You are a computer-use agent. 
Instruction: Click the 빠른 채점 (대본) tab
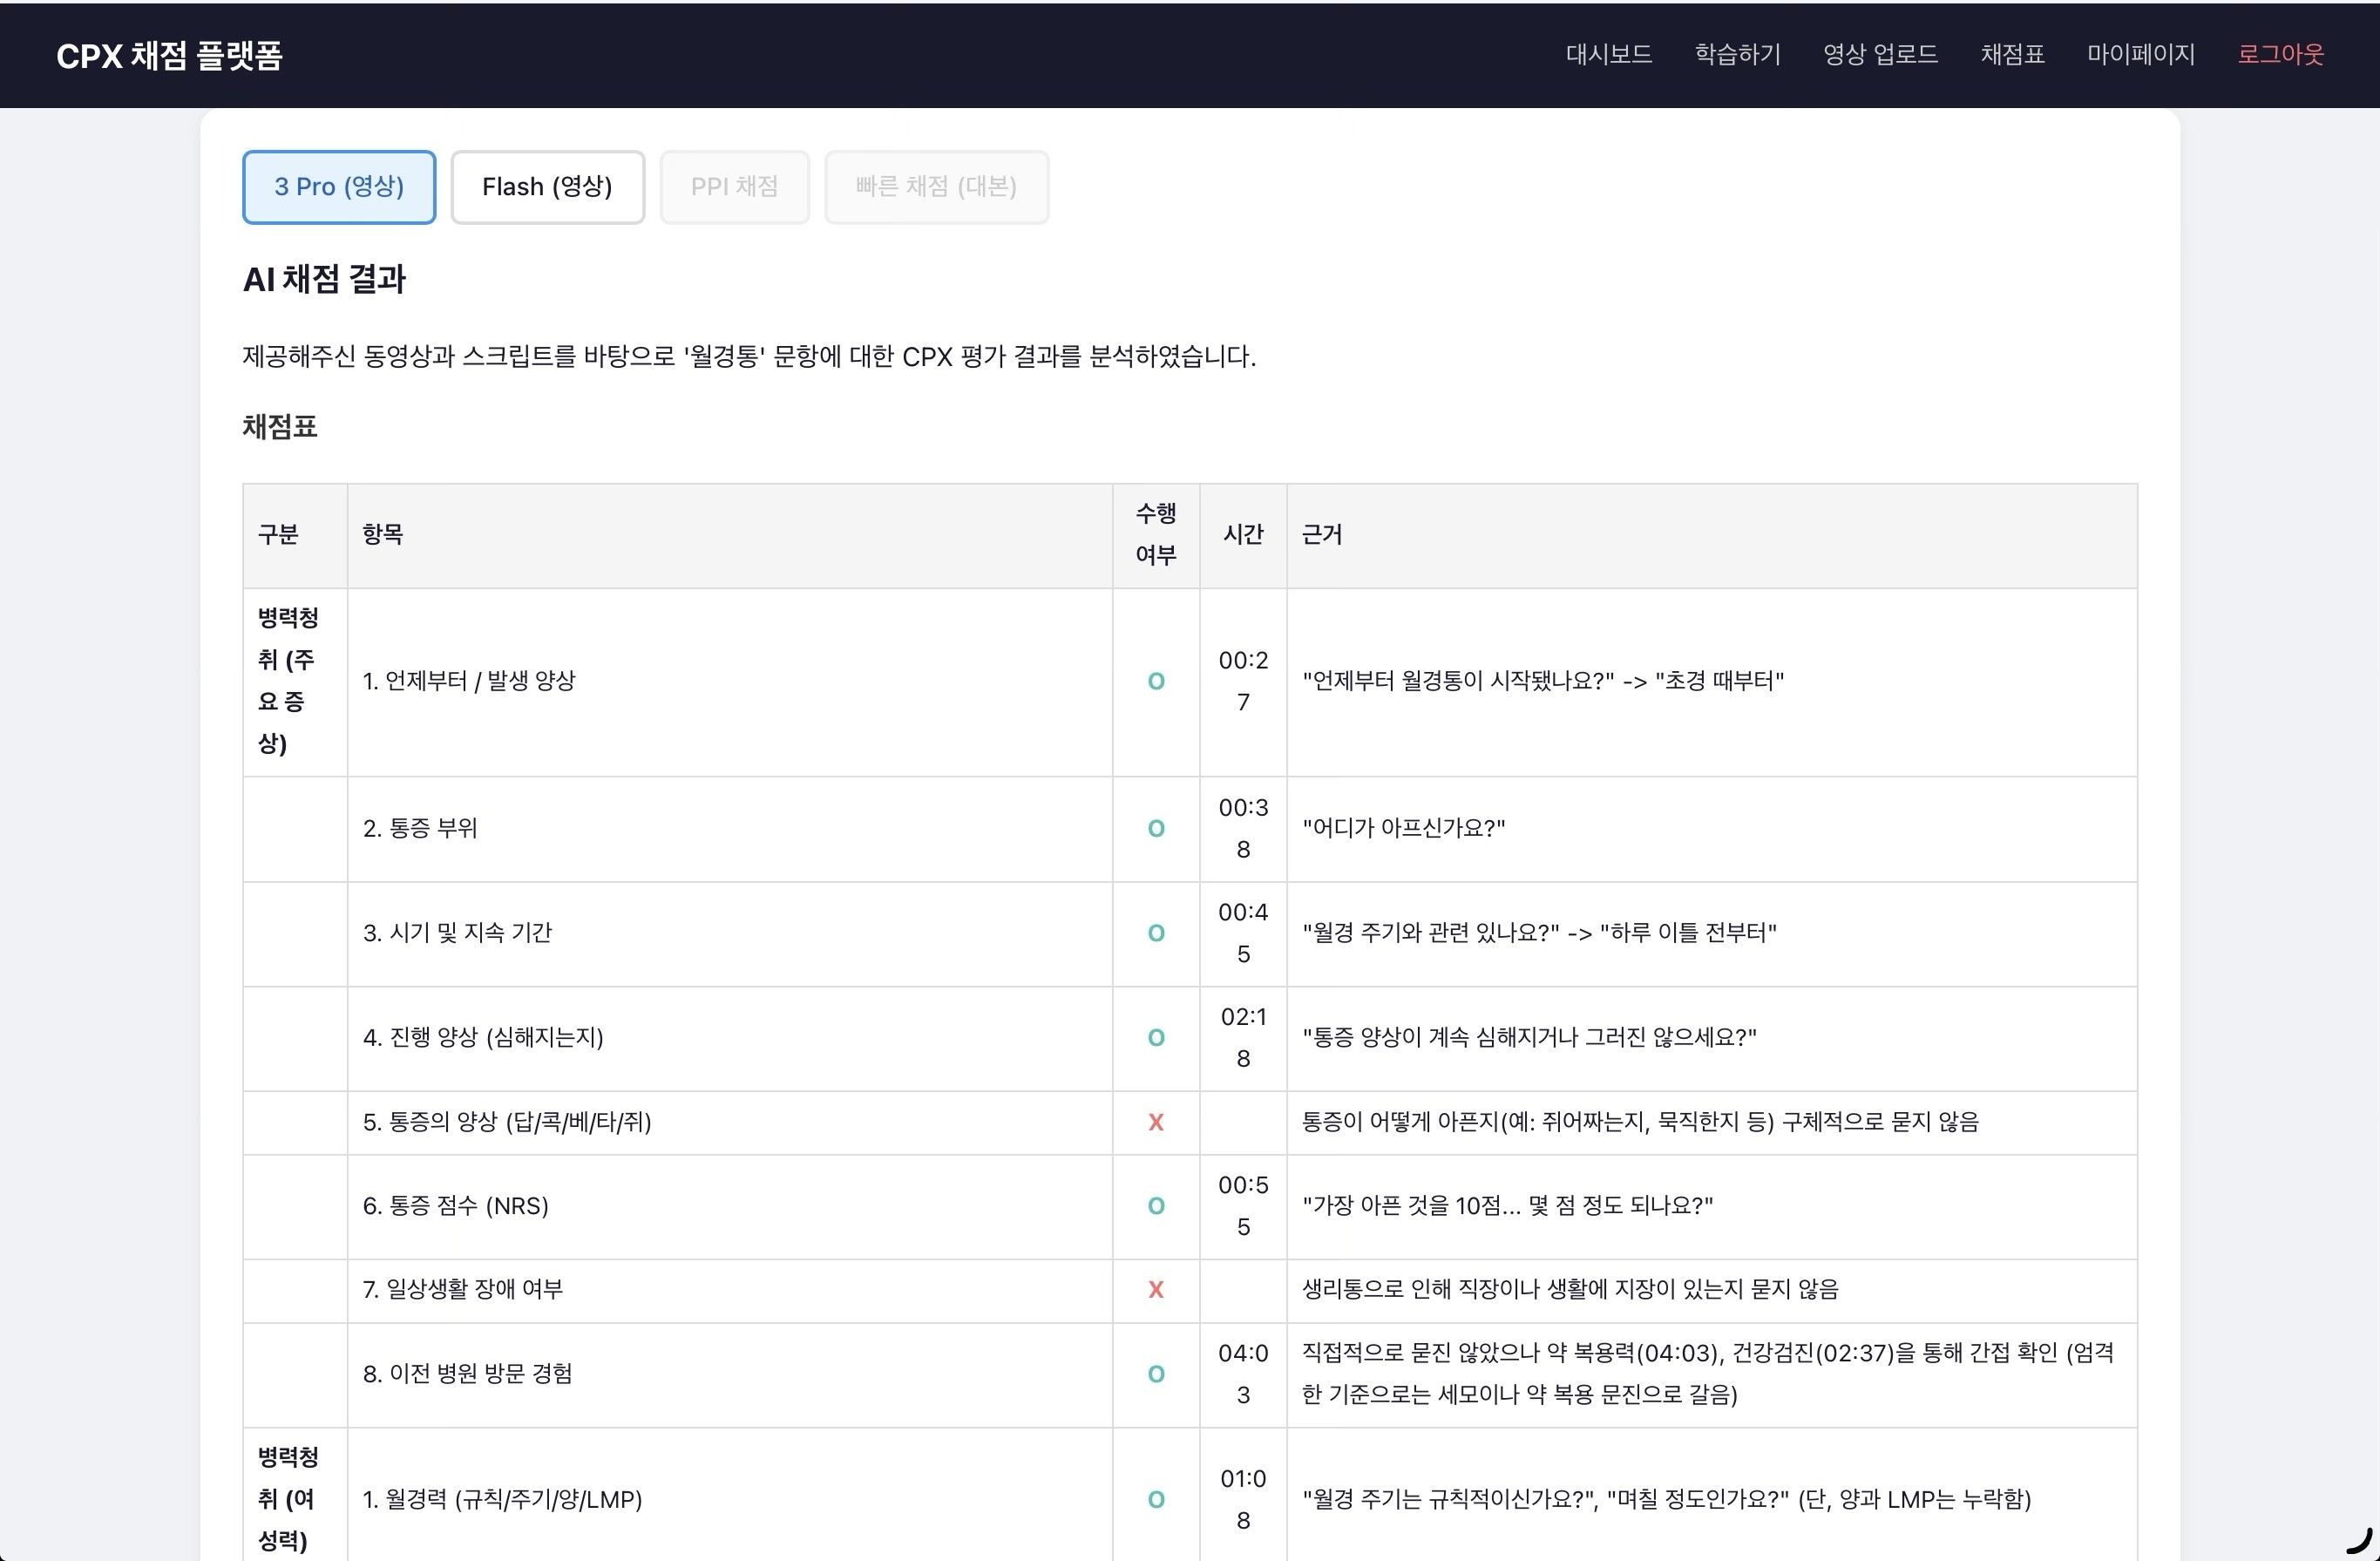pyautogui.click(x=936, y=187)
